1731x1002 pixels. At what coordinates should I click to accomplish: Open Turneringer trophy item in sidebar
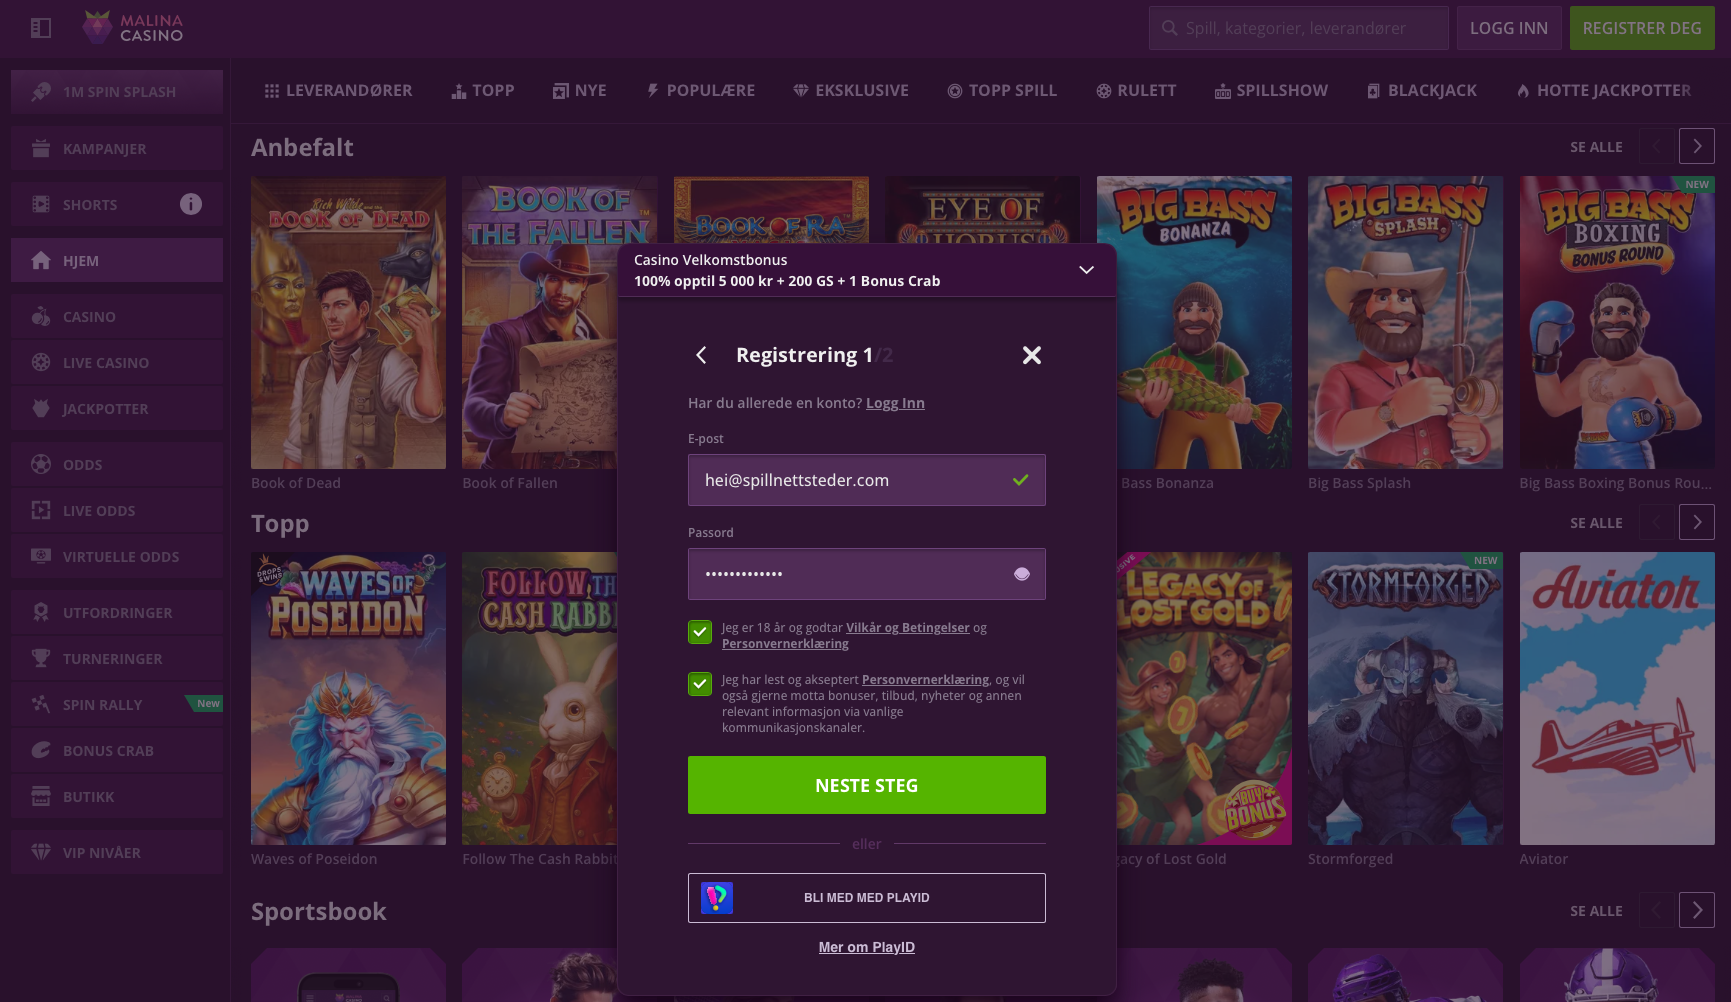click(112, 659)
